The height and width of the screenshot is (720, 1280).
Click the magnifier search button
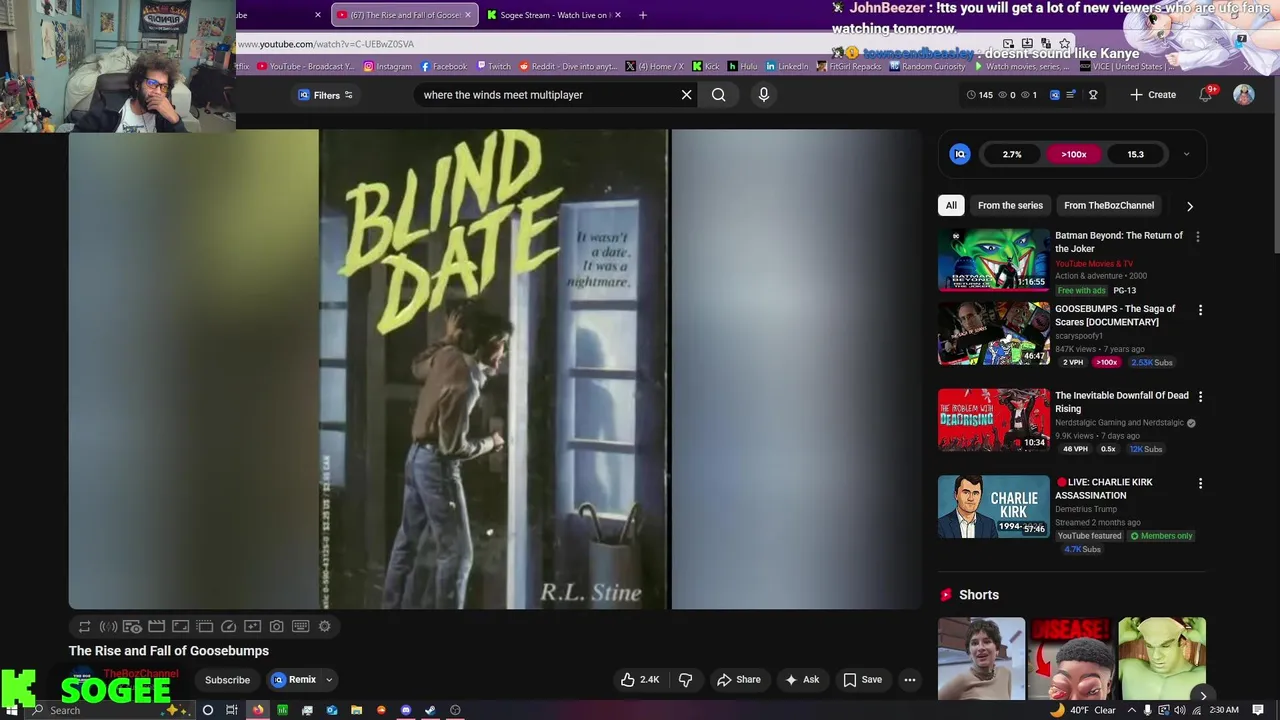[718, 95]
